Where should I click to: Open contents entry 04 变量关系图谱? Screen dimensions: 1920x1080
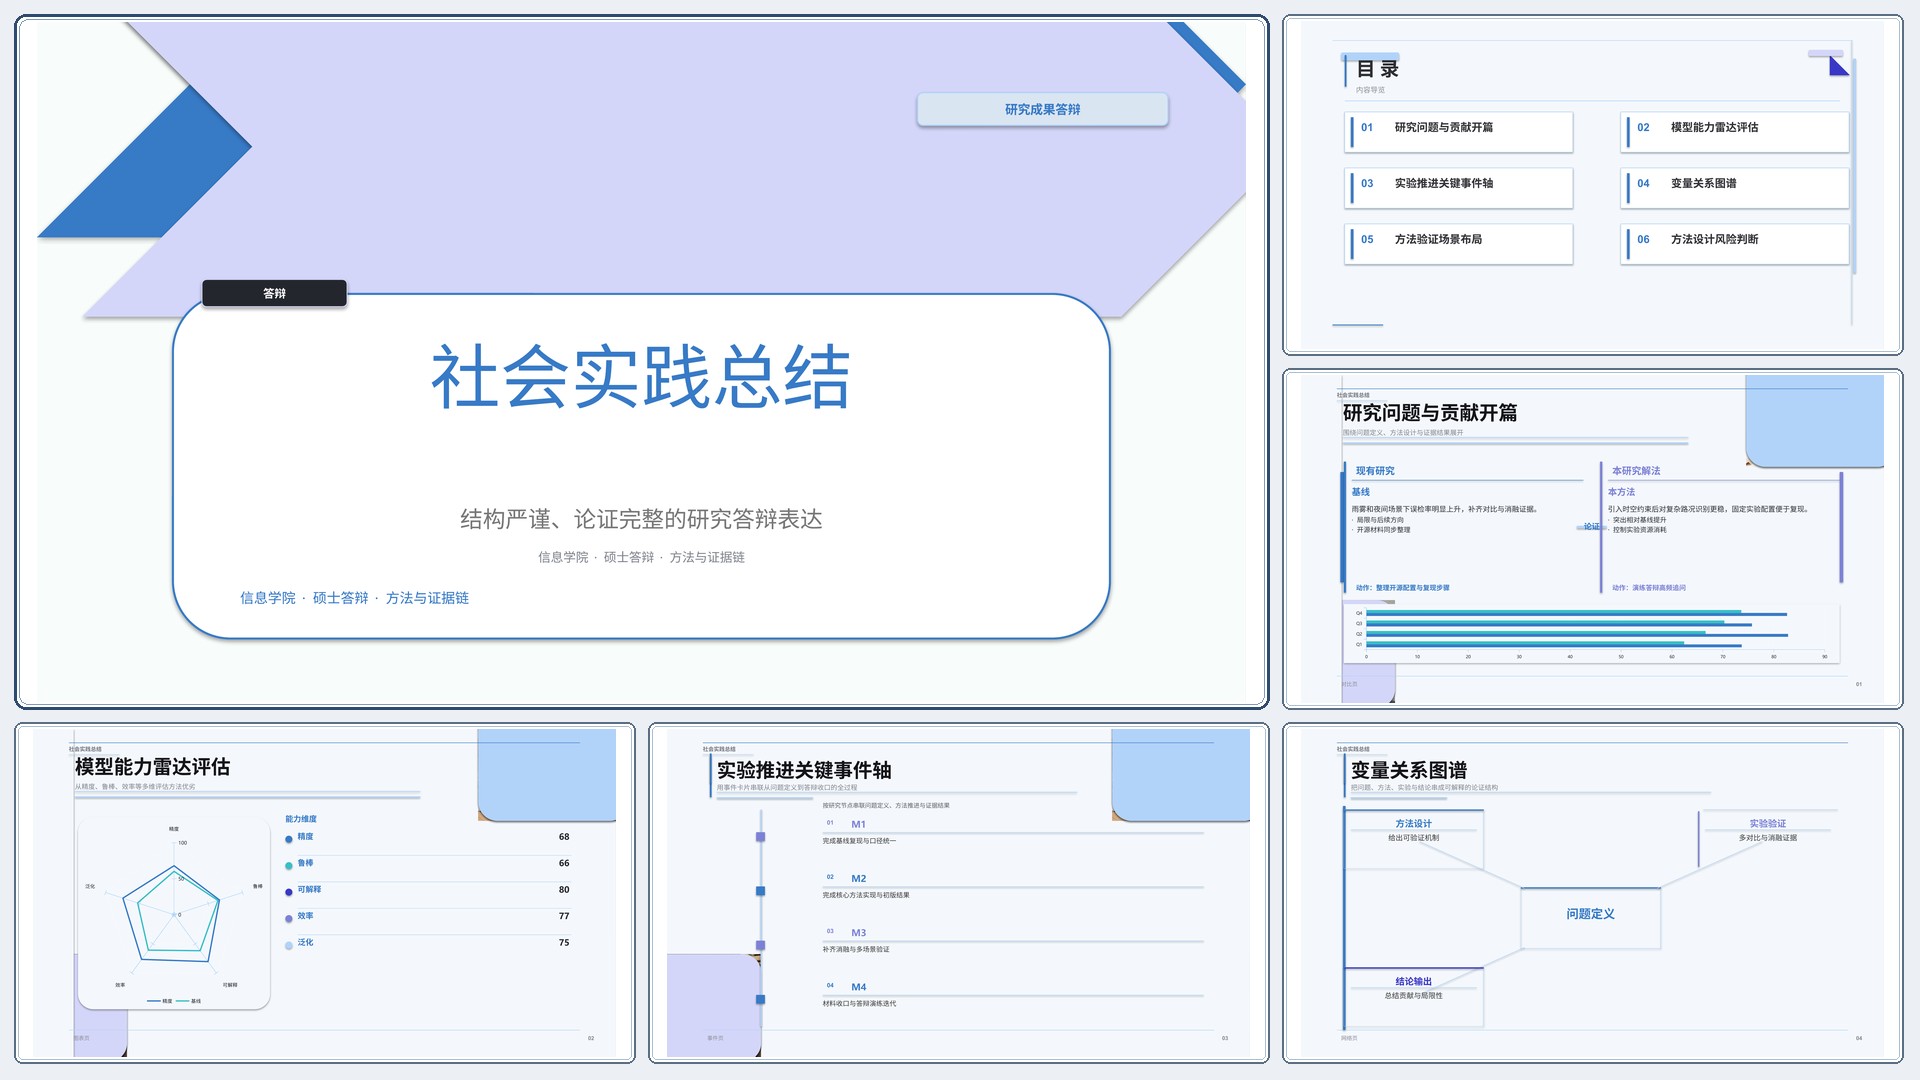point(1735,187)
